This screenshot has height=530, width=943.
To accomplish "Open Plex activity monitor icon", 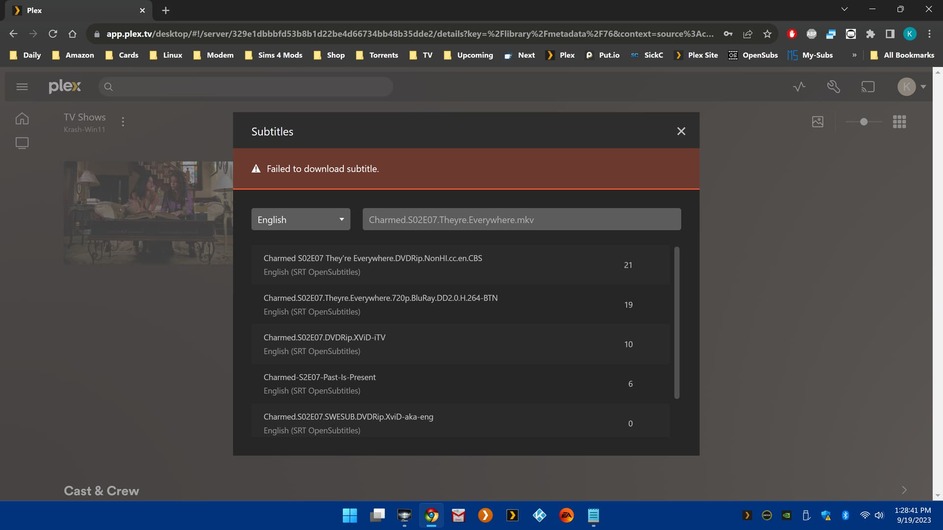I will [799, 87].
